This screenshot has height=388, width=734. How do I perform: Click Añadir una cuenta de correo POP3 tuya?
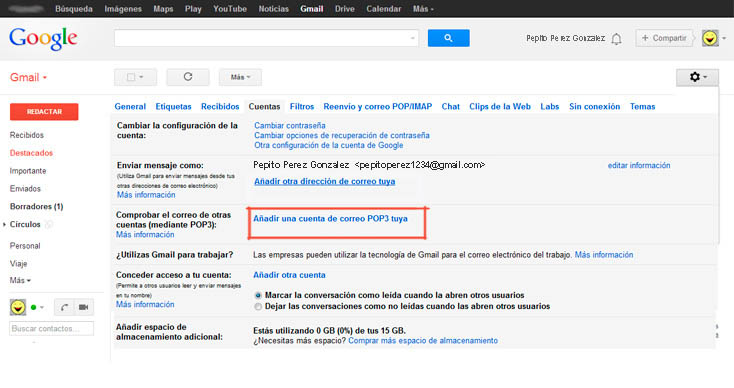[330, 219]
